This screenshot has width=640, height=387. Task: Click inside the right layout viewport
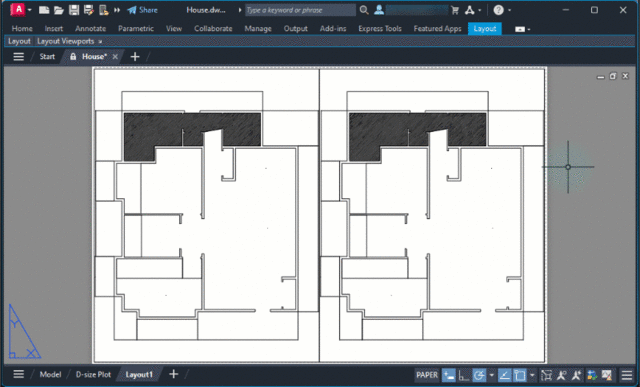[x=432, y=216]
